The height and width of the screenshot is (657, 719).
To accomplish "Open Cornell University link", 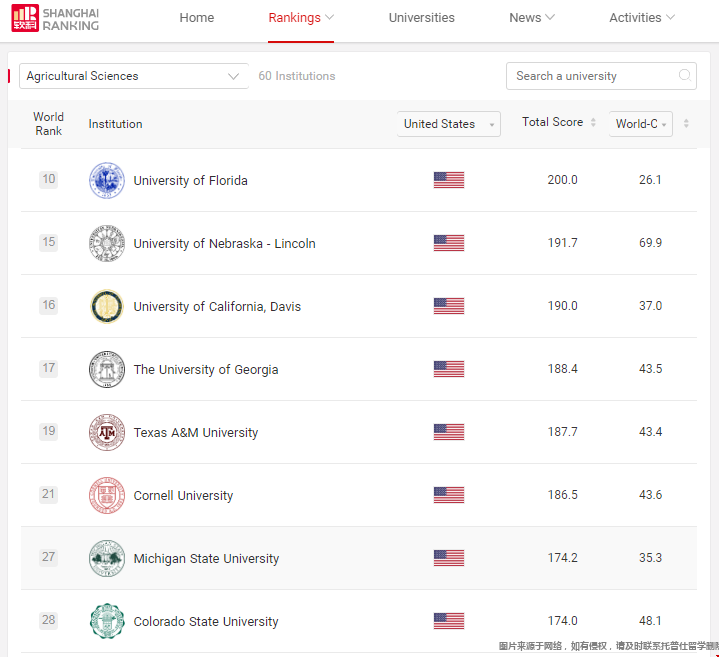I will pyautogui.click(x=183, y=496).
